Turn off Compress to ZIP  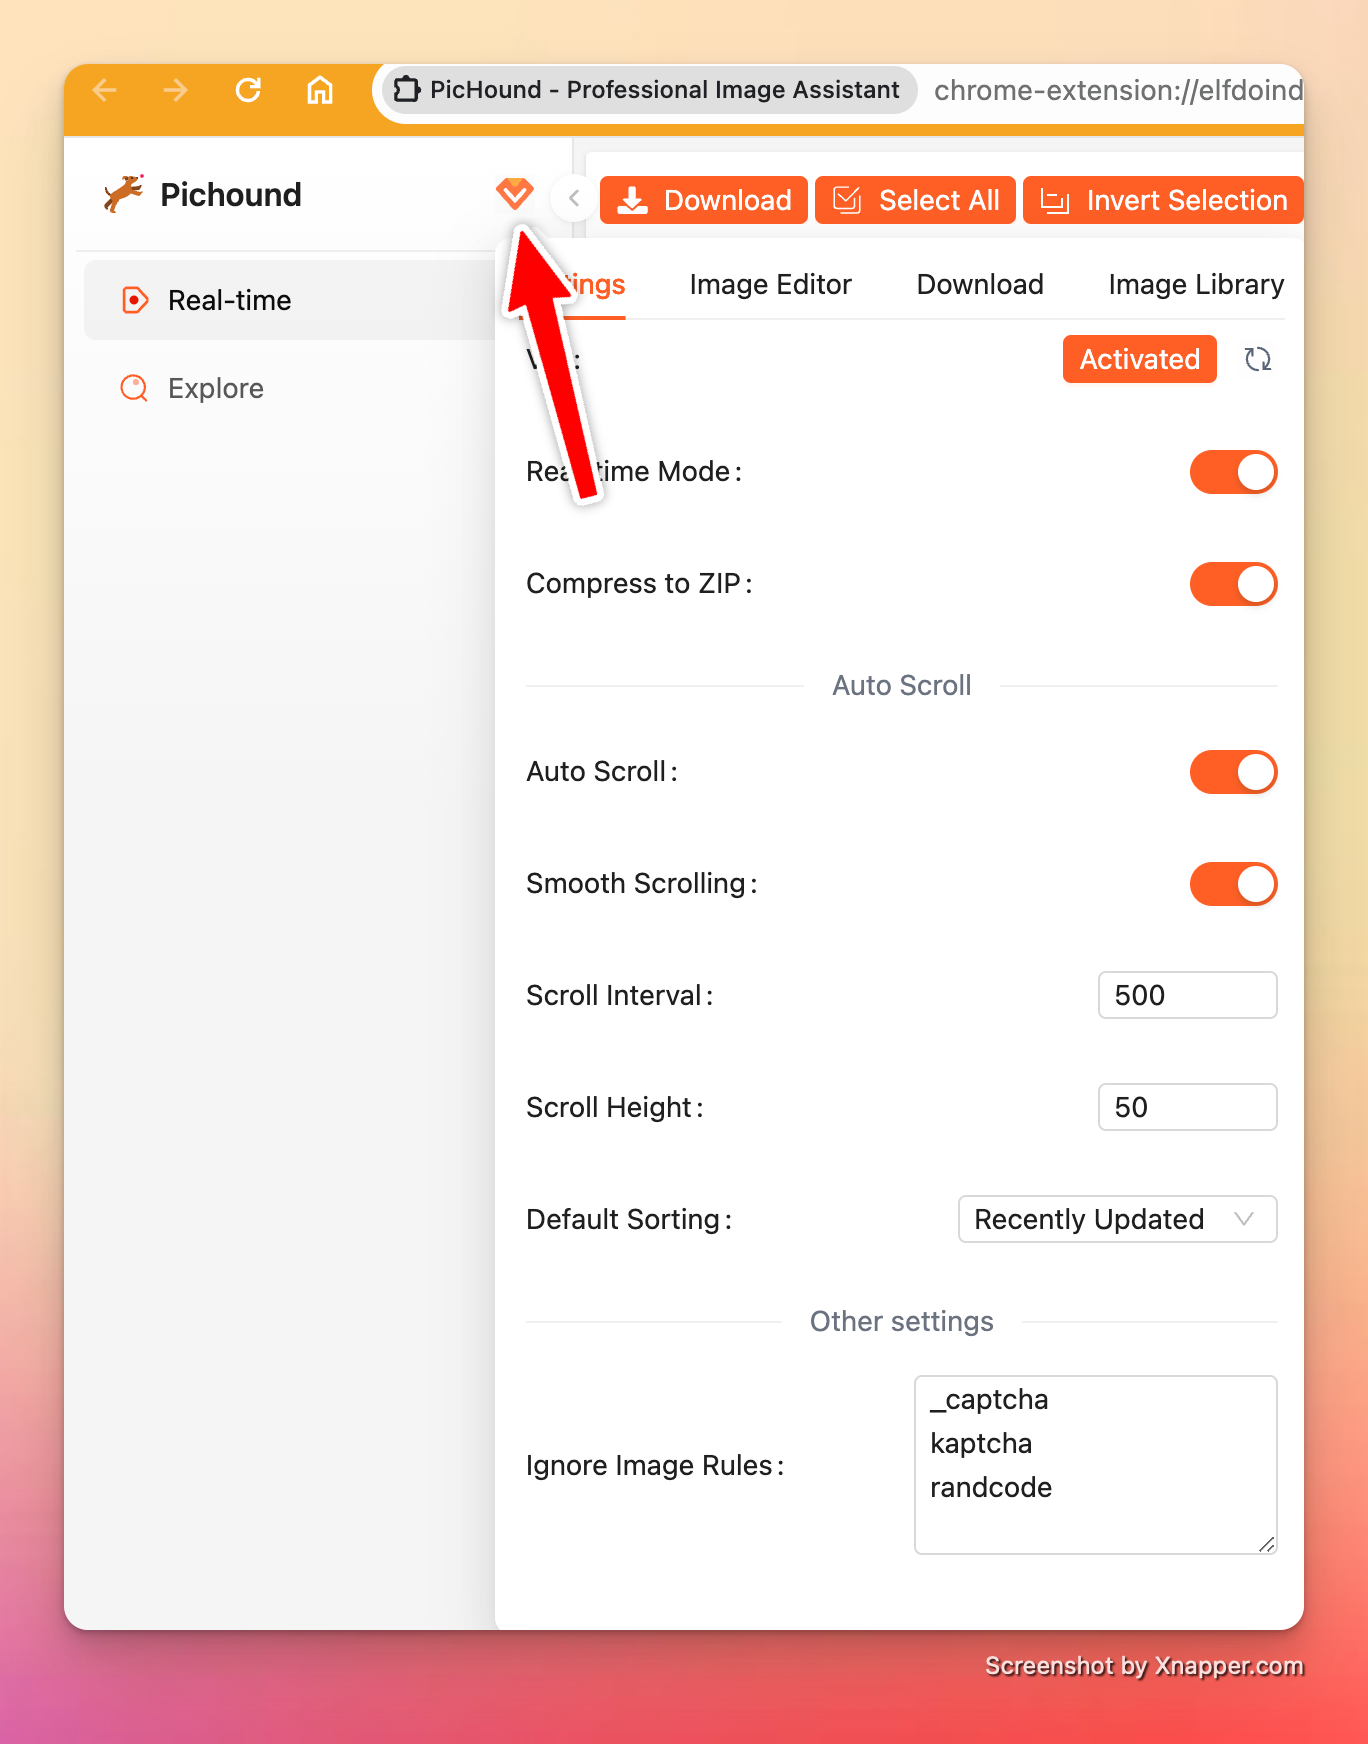(1233, 584)
